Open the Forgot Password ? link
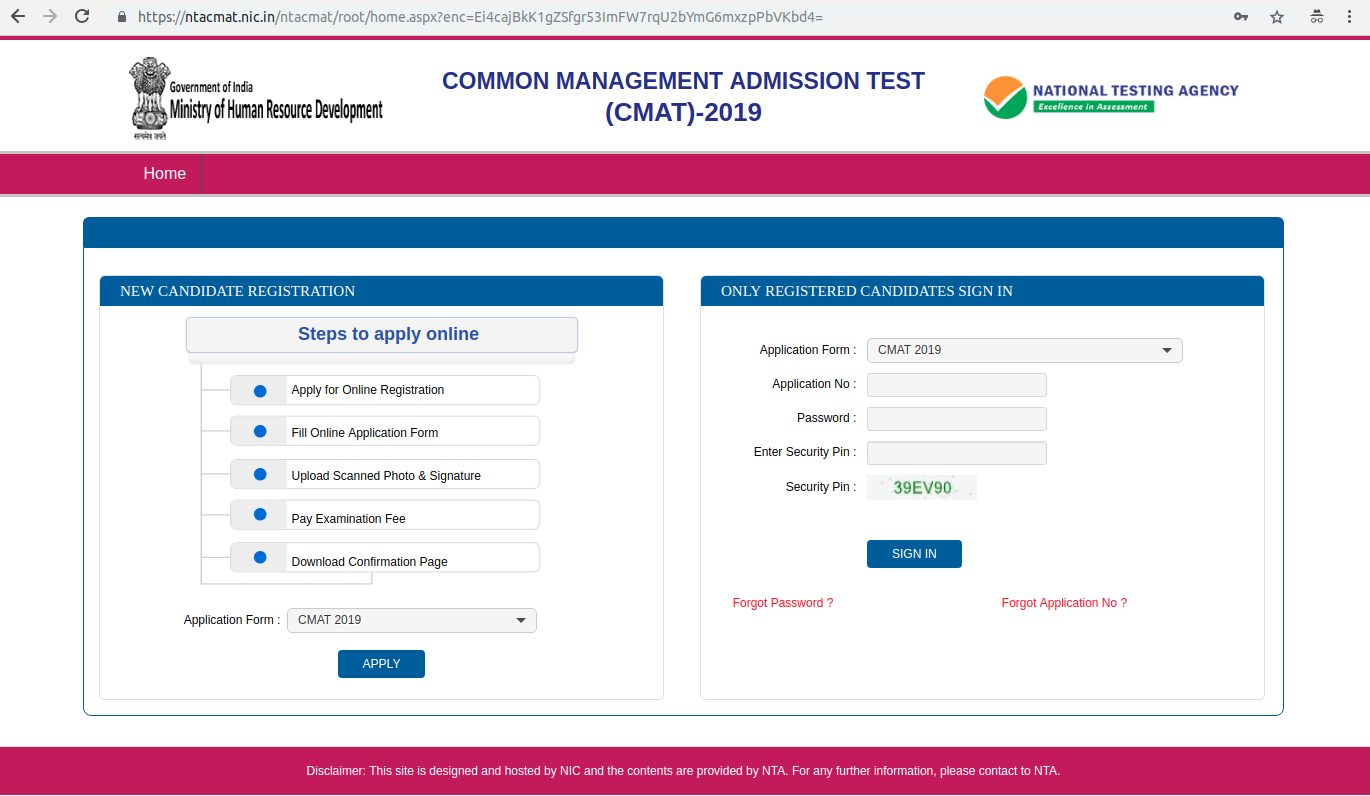The image size is (1370, 796). tap(783, 603)
